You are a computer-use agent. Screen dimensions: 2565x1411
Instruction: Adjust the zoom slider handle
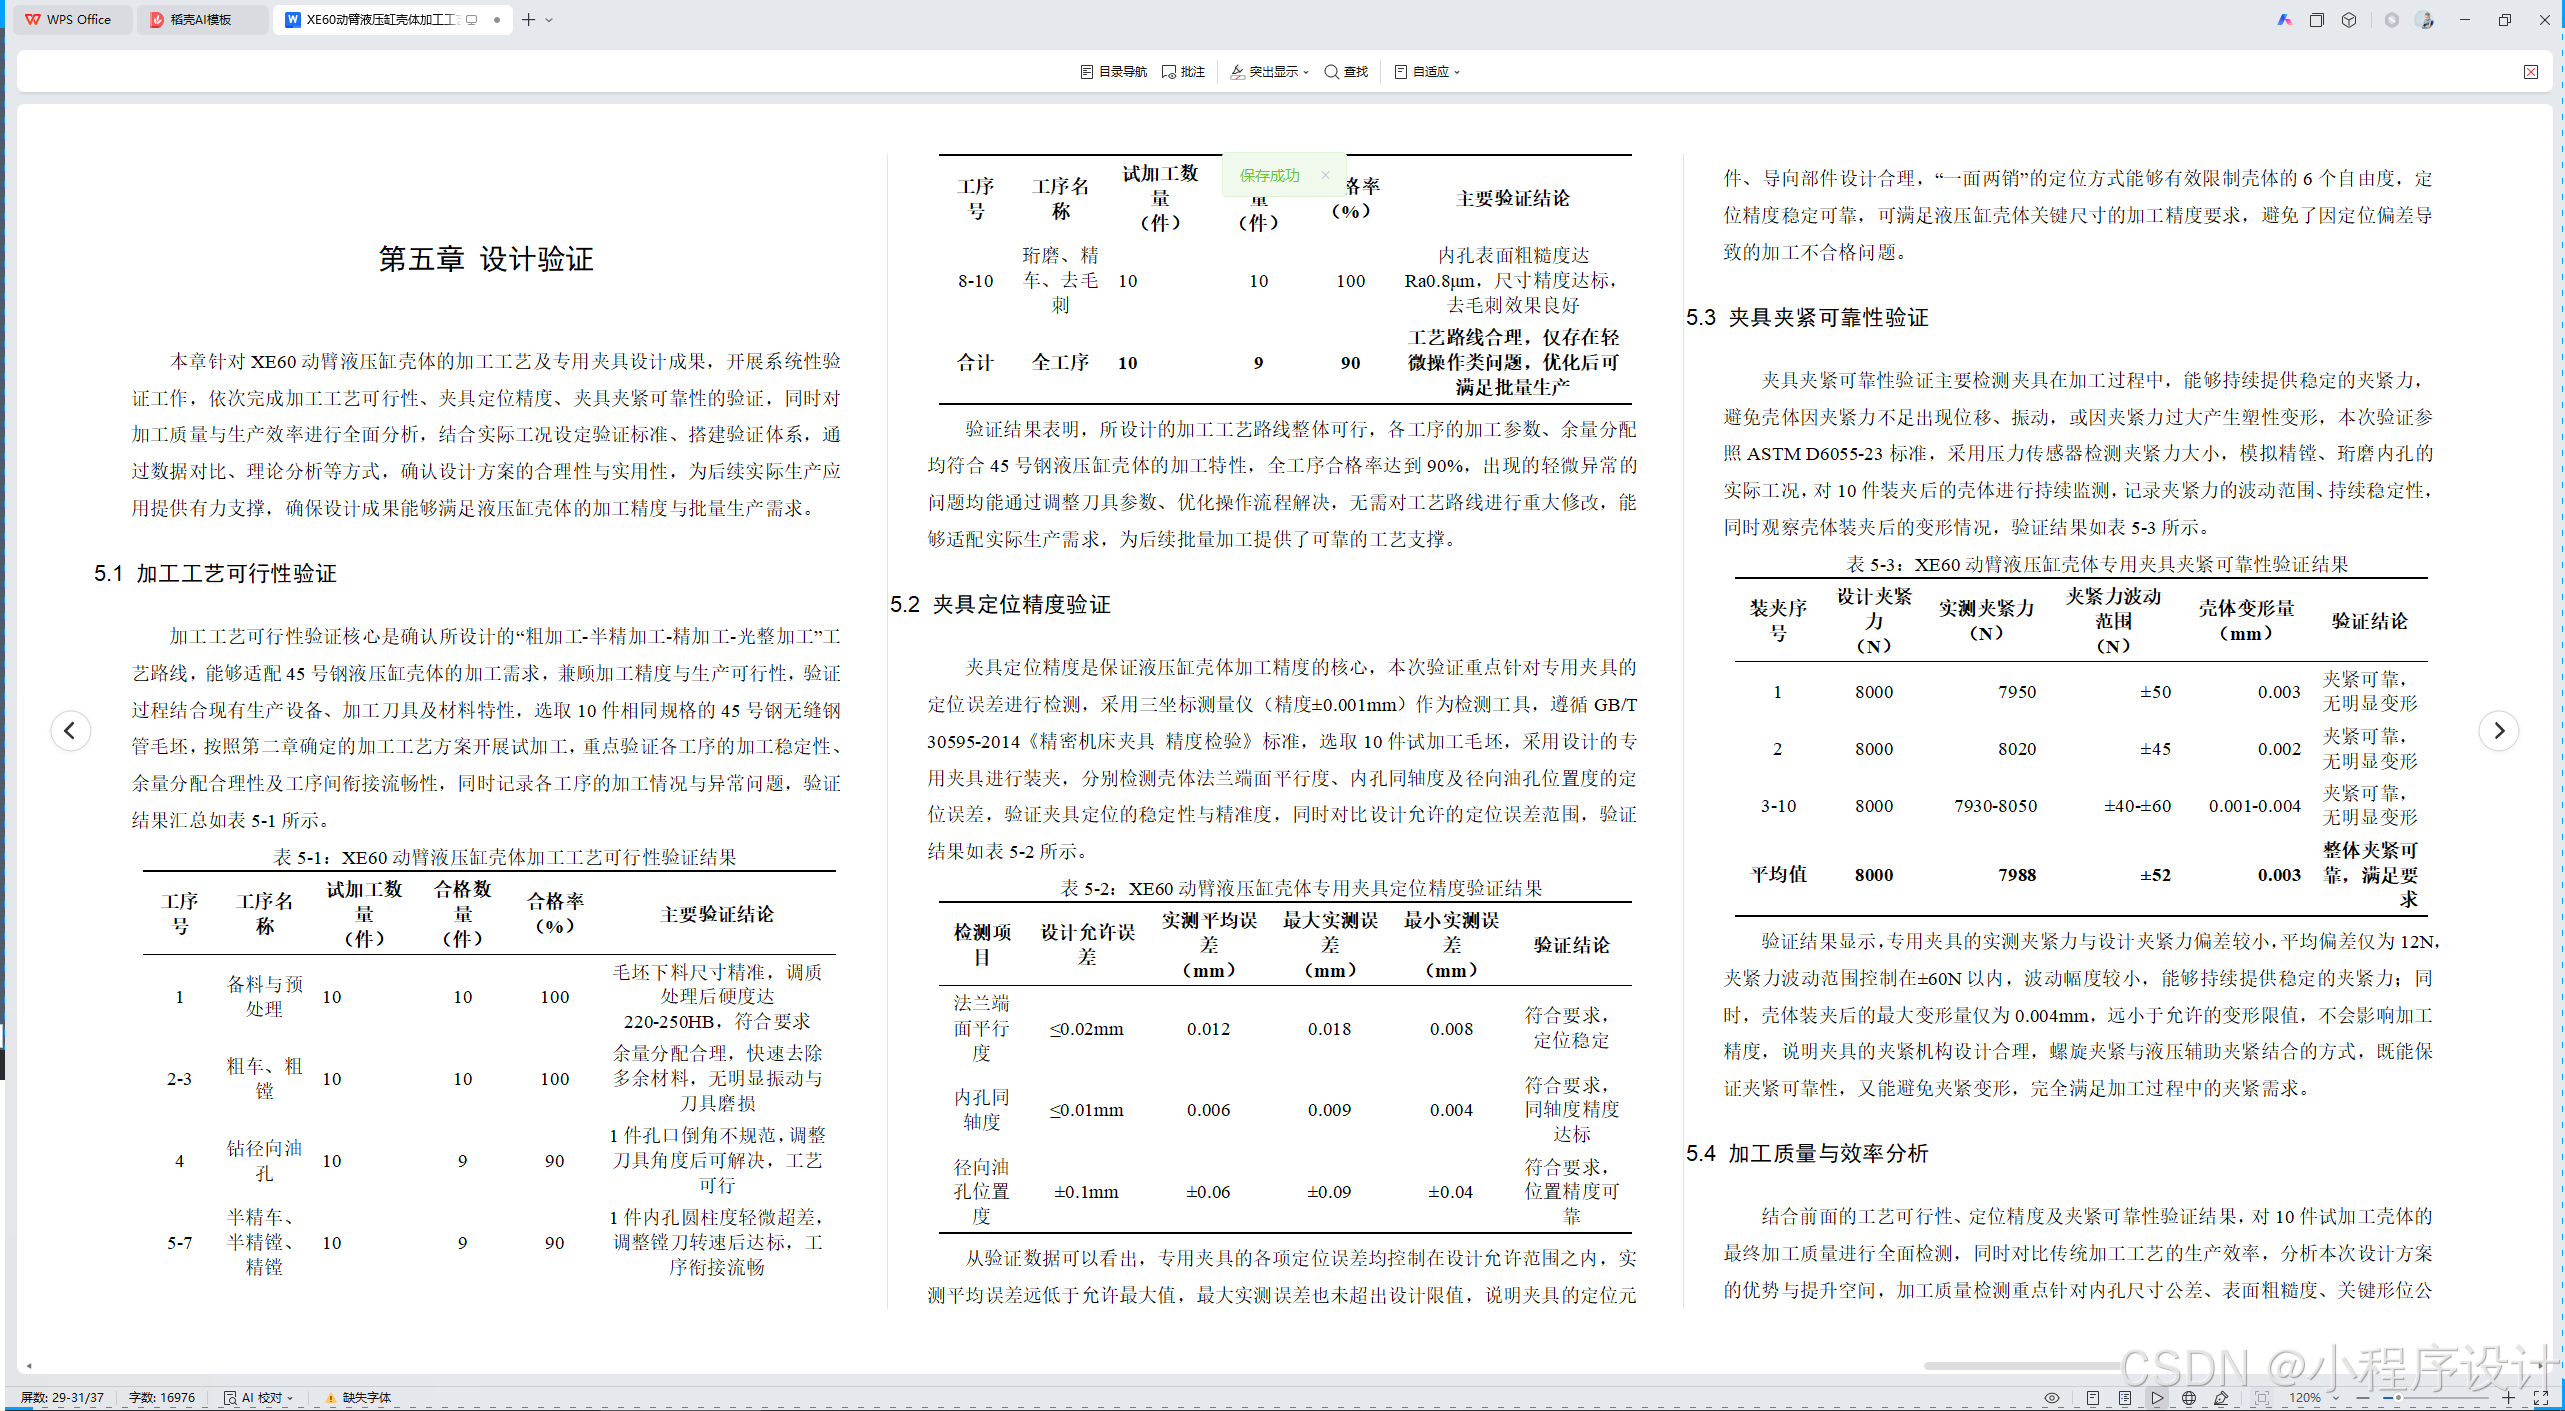pyautogui.click(x=2398, y=1398)
